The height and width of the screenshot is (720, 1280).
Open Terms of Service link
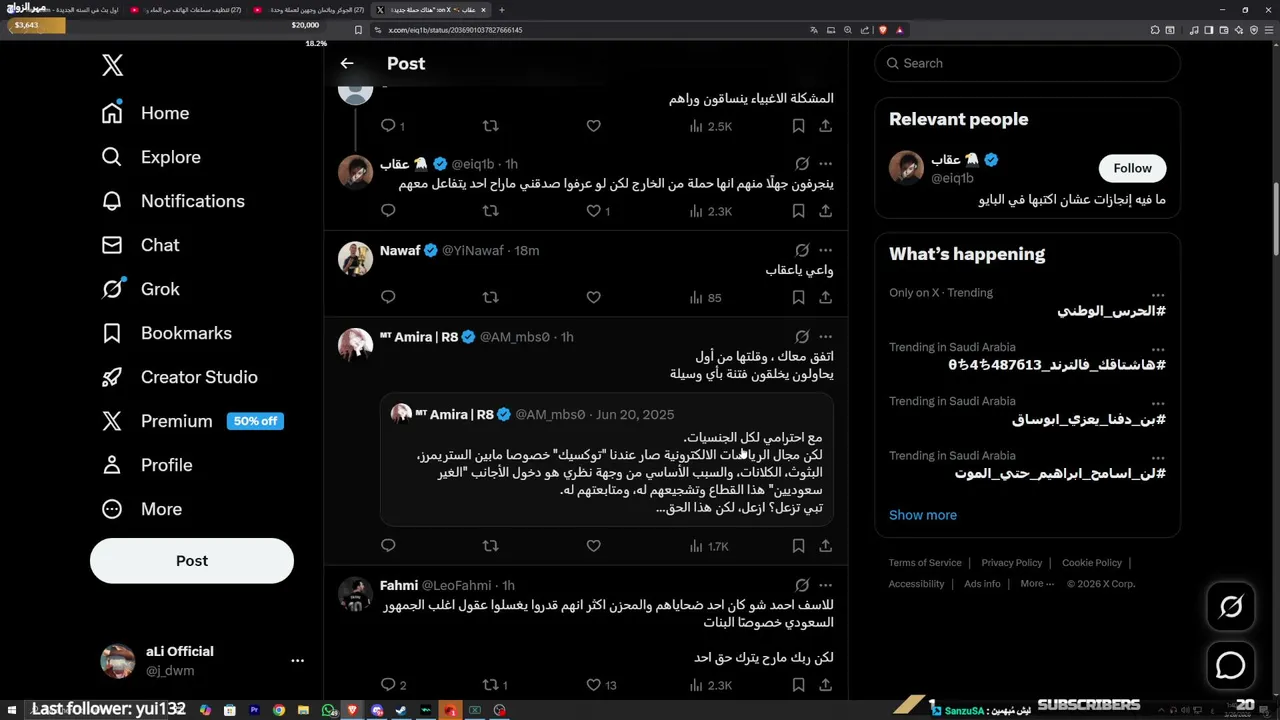(x=925, y=563)
